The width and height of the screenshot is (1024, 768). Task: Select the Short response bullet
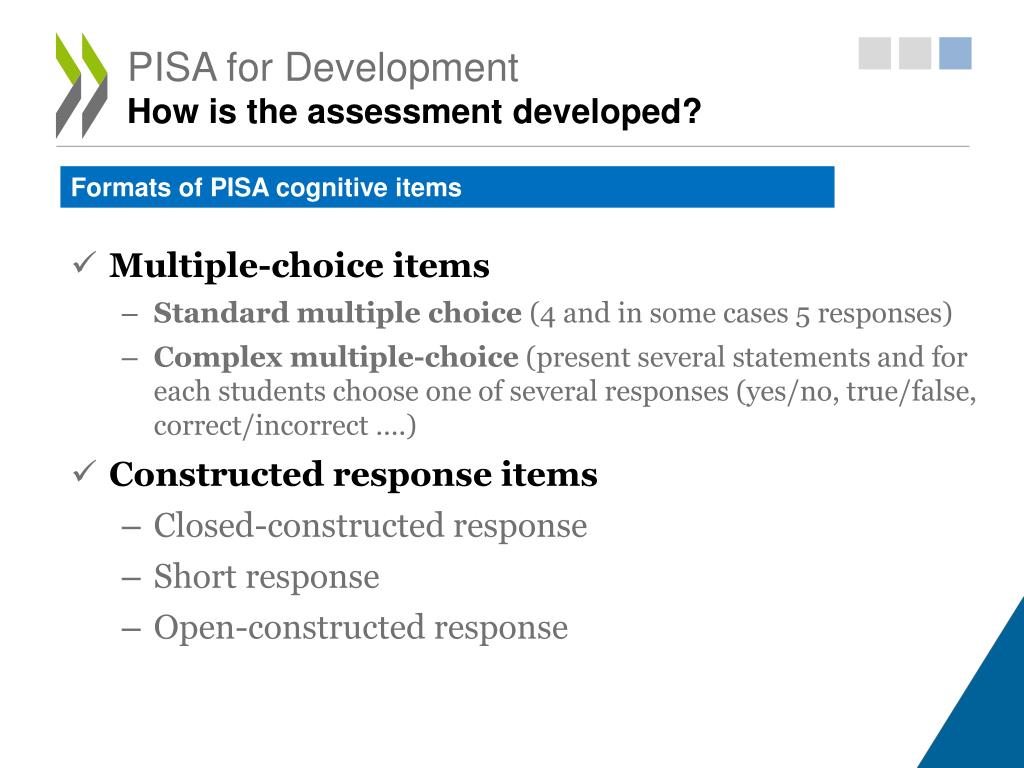pos(266,577)
